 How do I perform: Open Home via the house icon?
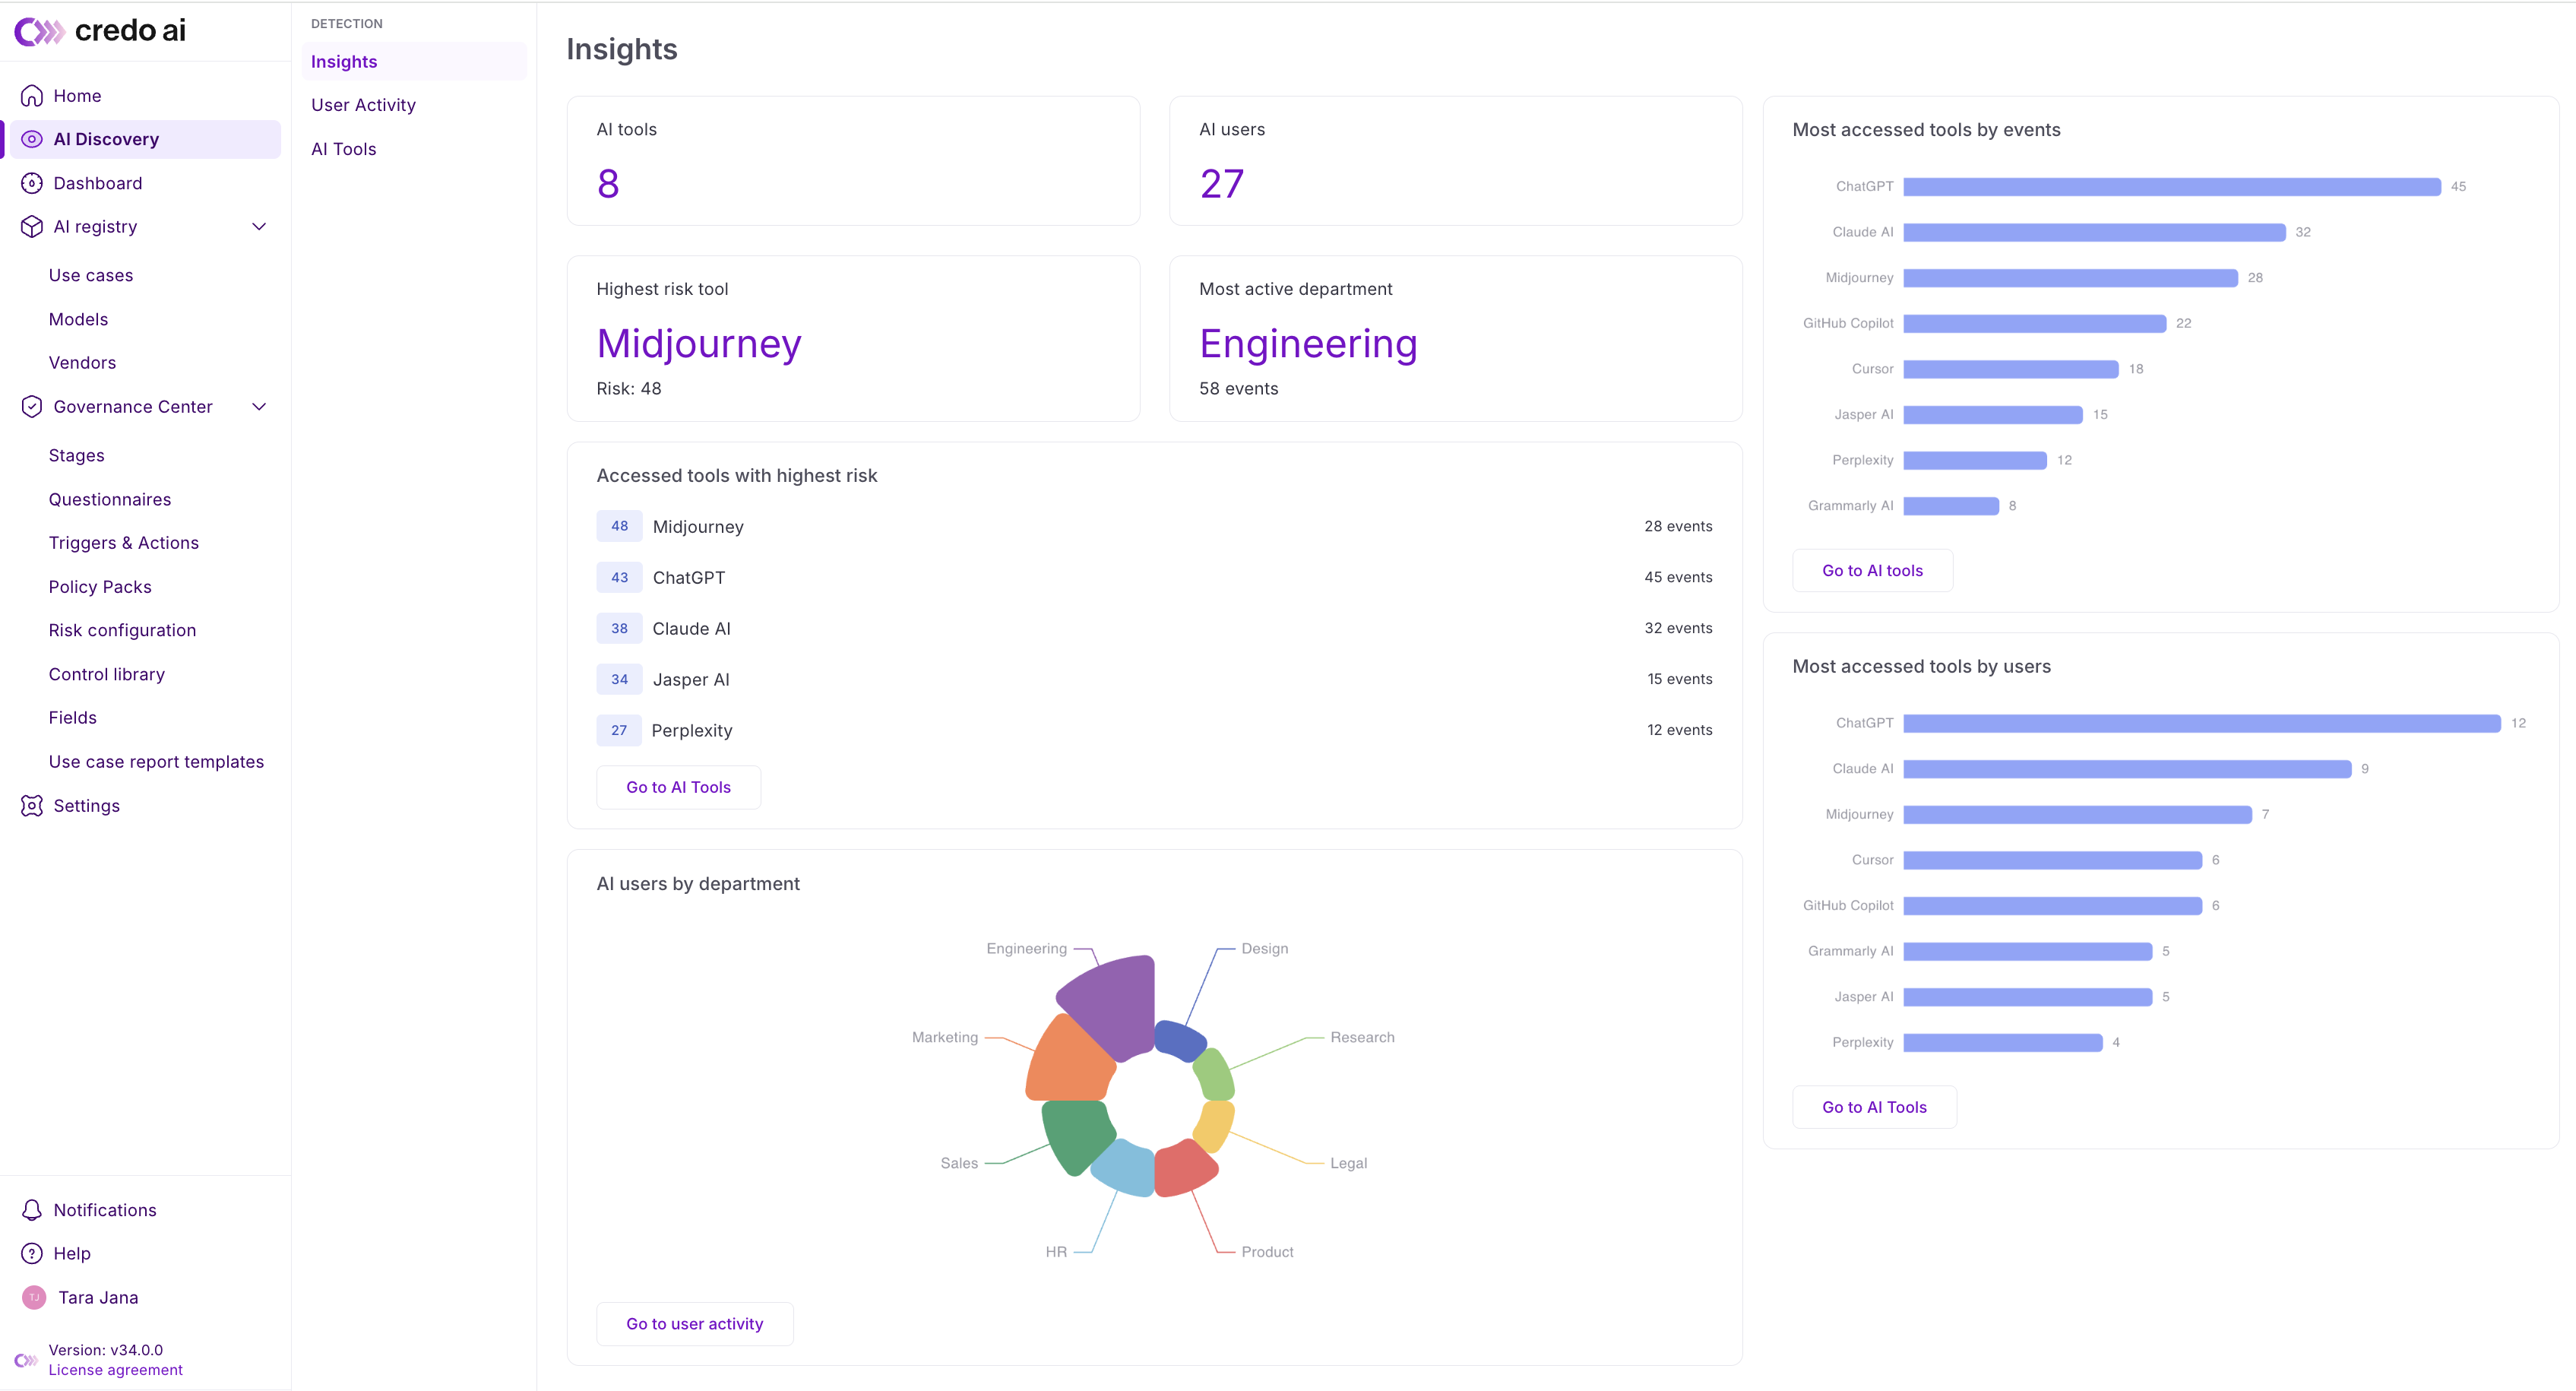32,96
